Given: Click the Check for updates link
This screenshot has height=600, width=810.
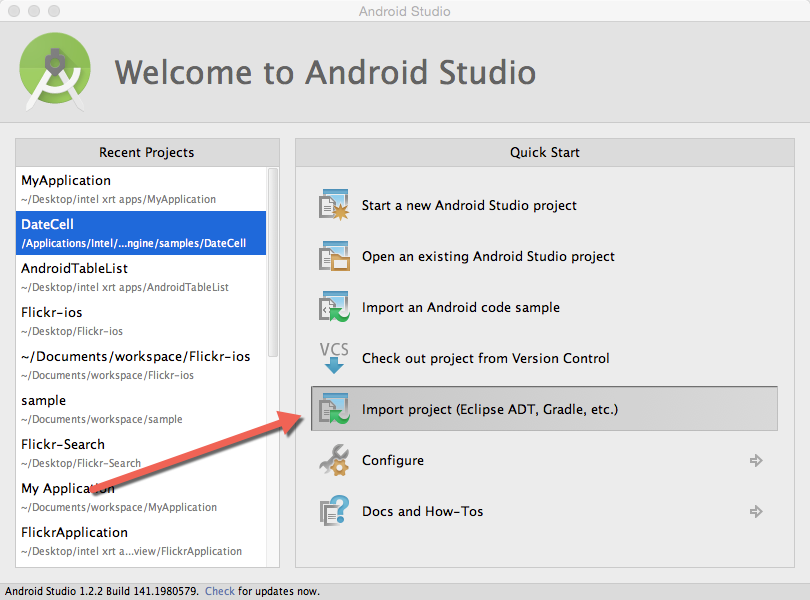Looking at the screenshot, I should tap(220, 591).
